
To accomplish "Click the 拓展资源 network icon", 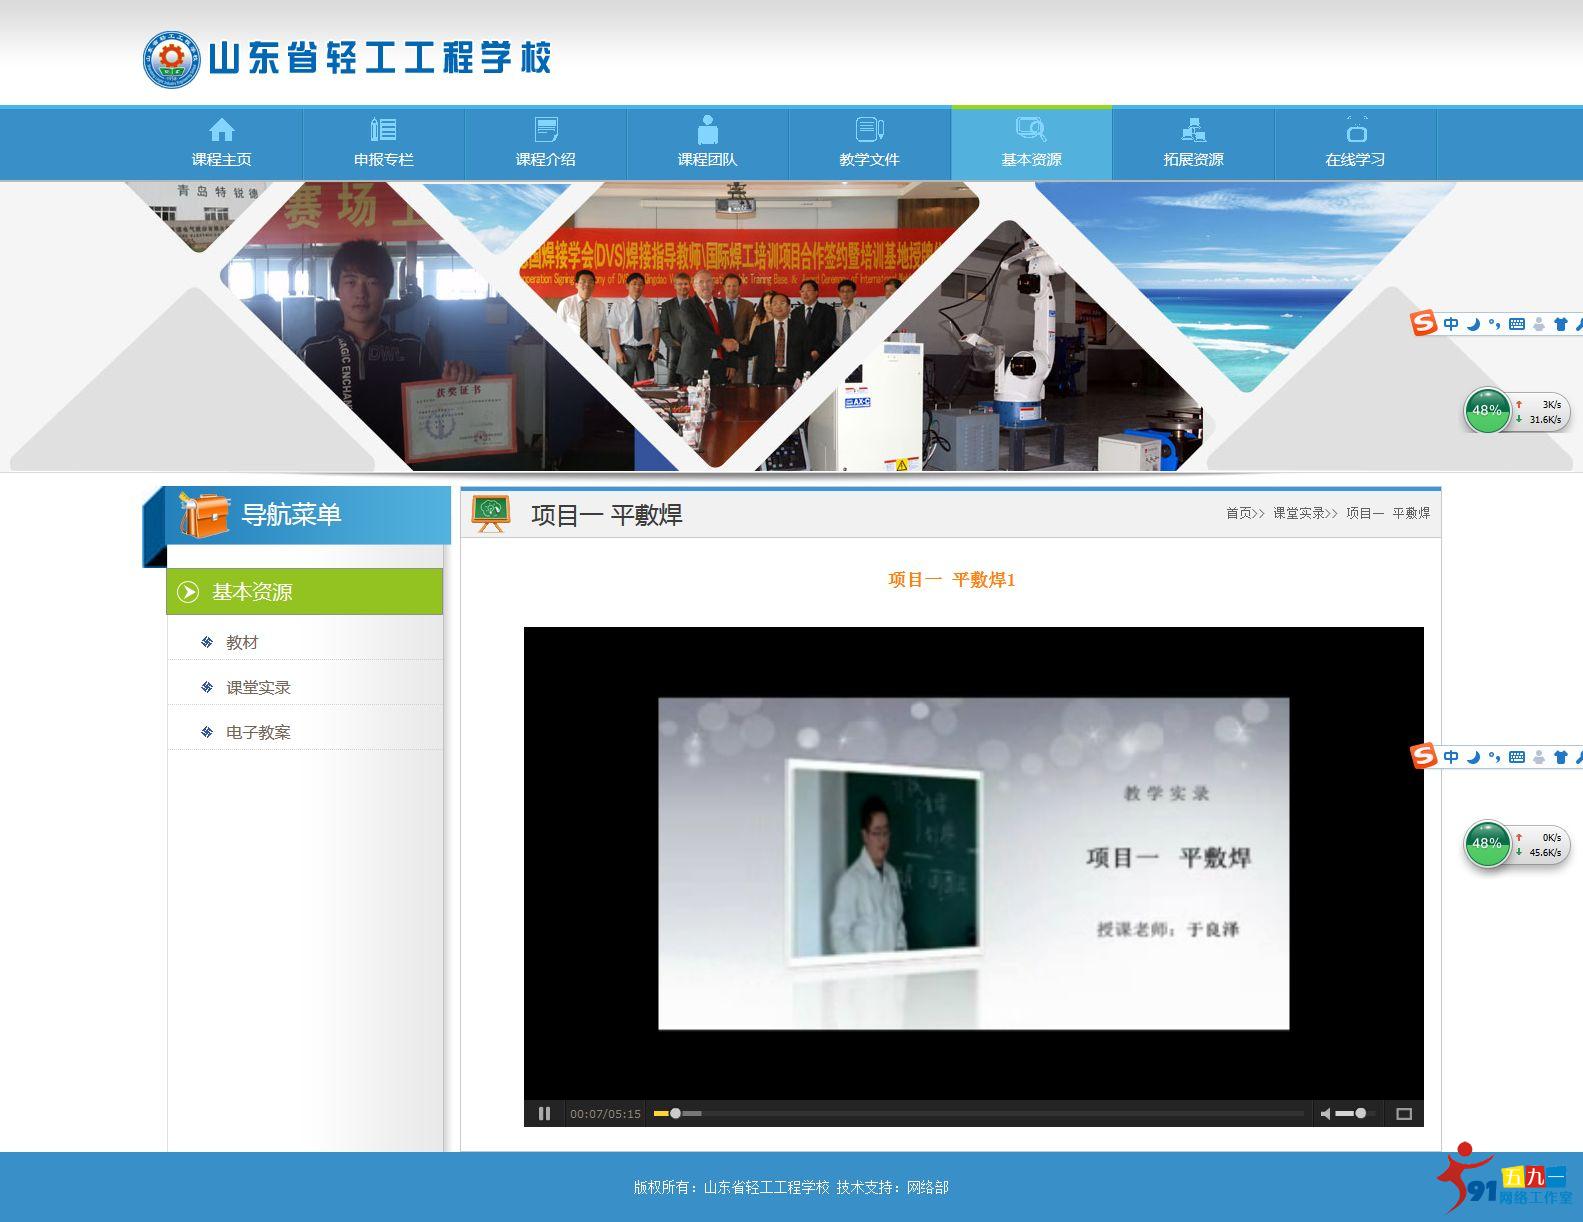I will (x=1193, y=130).
